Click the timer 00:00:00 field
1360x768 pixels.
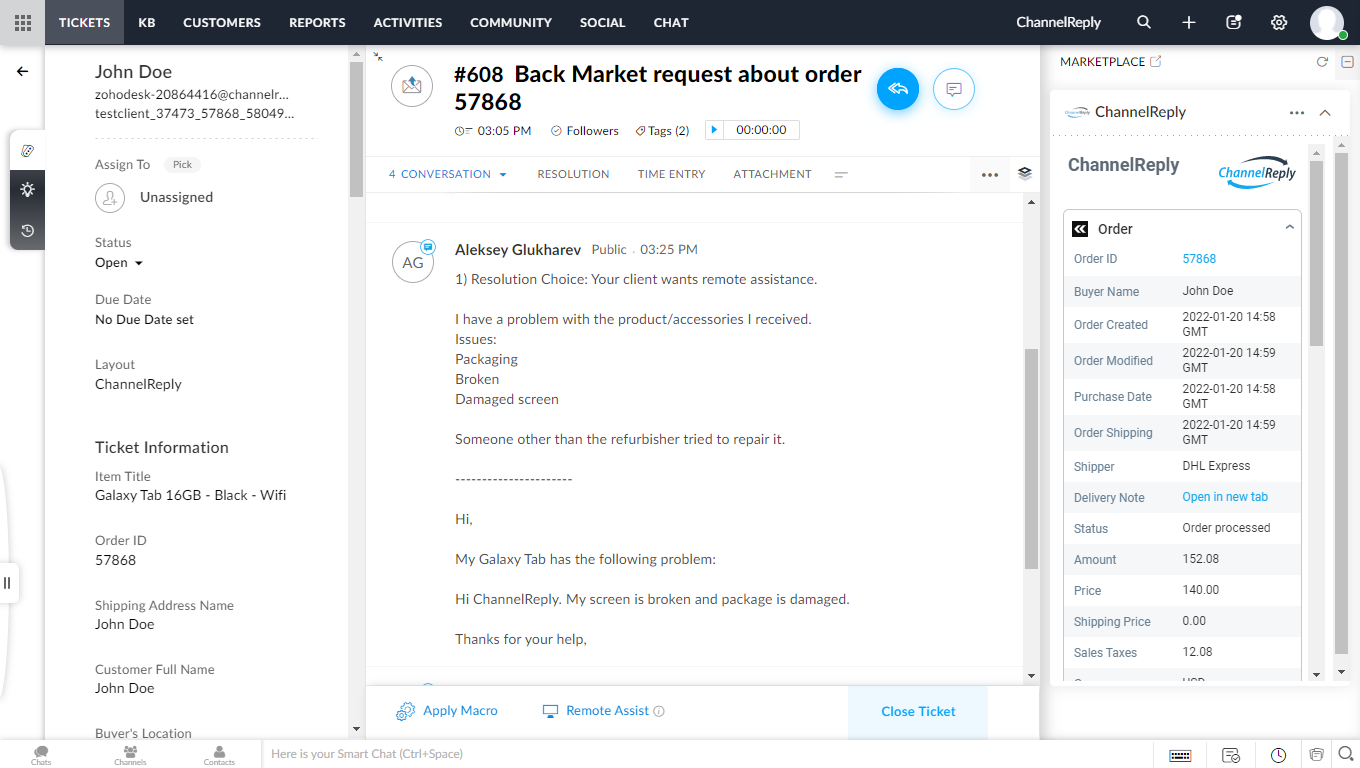coord(762,130)
